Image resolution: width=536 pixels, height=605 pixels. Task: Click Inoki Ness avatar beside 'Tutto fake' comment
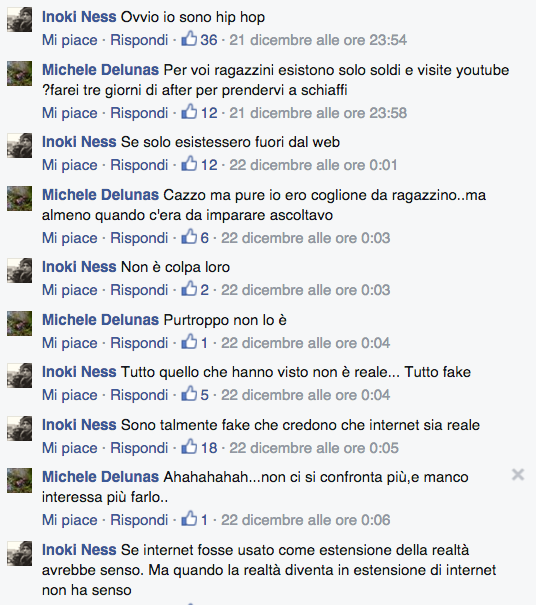tap(19, 375)
